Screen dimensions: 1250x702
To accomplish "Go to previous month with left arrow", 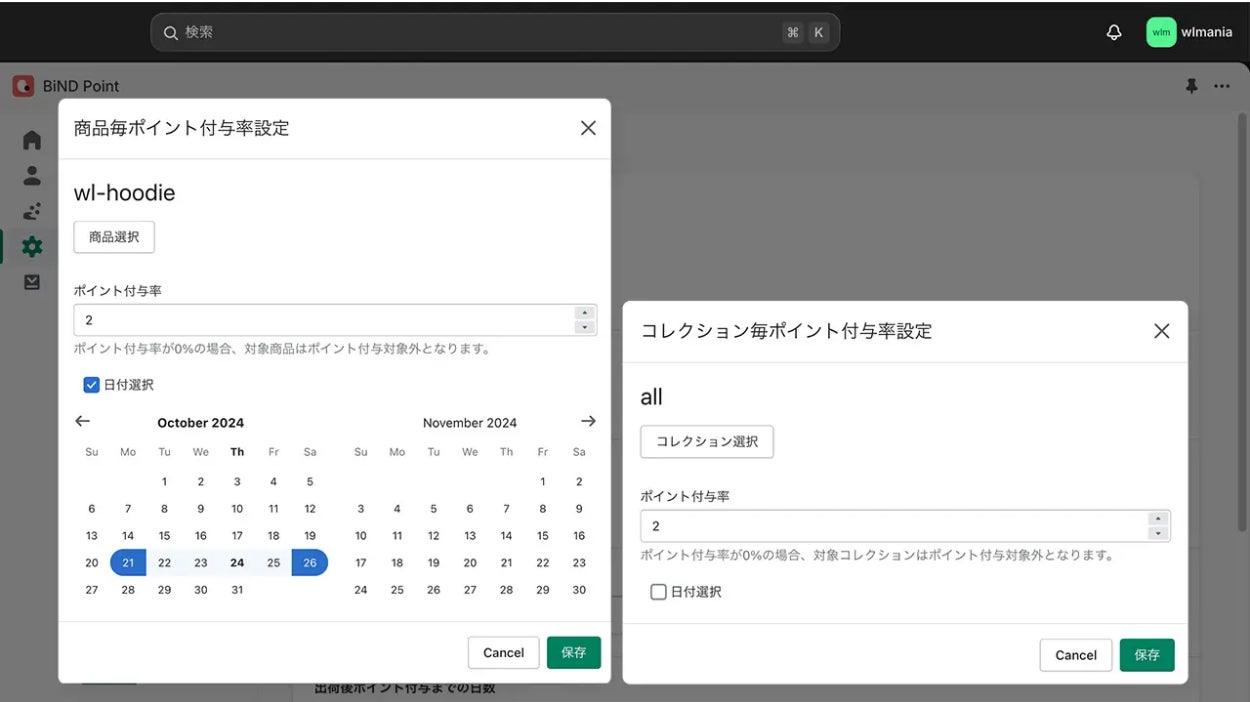I will pyautogui.click(x=82, y=421).
